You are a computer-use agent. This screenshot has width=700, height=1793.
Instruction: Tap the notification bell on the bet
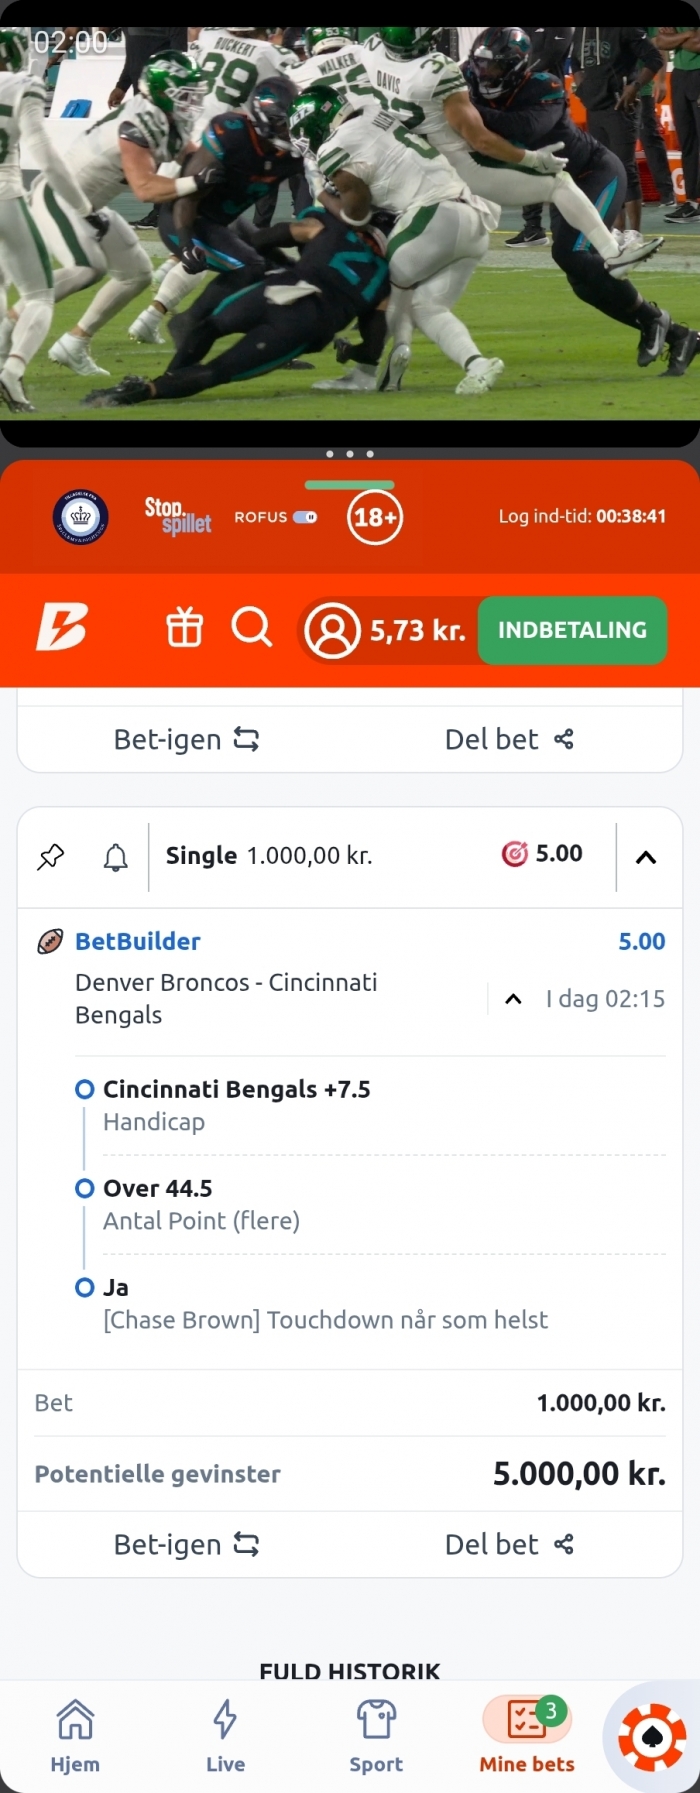click(116, 857)
